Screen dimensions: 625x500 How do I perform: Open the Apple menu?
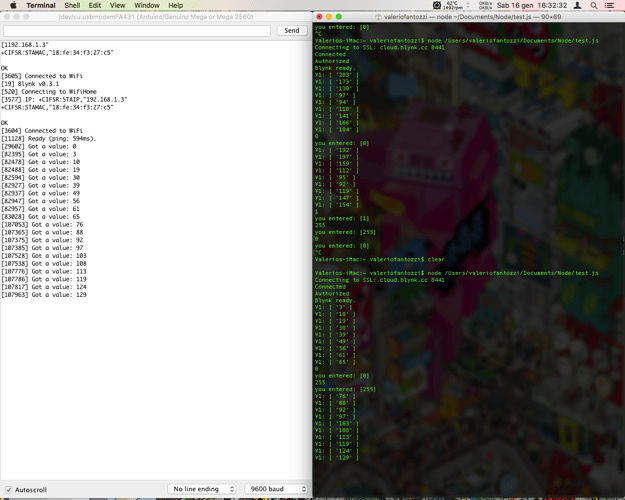13,5
